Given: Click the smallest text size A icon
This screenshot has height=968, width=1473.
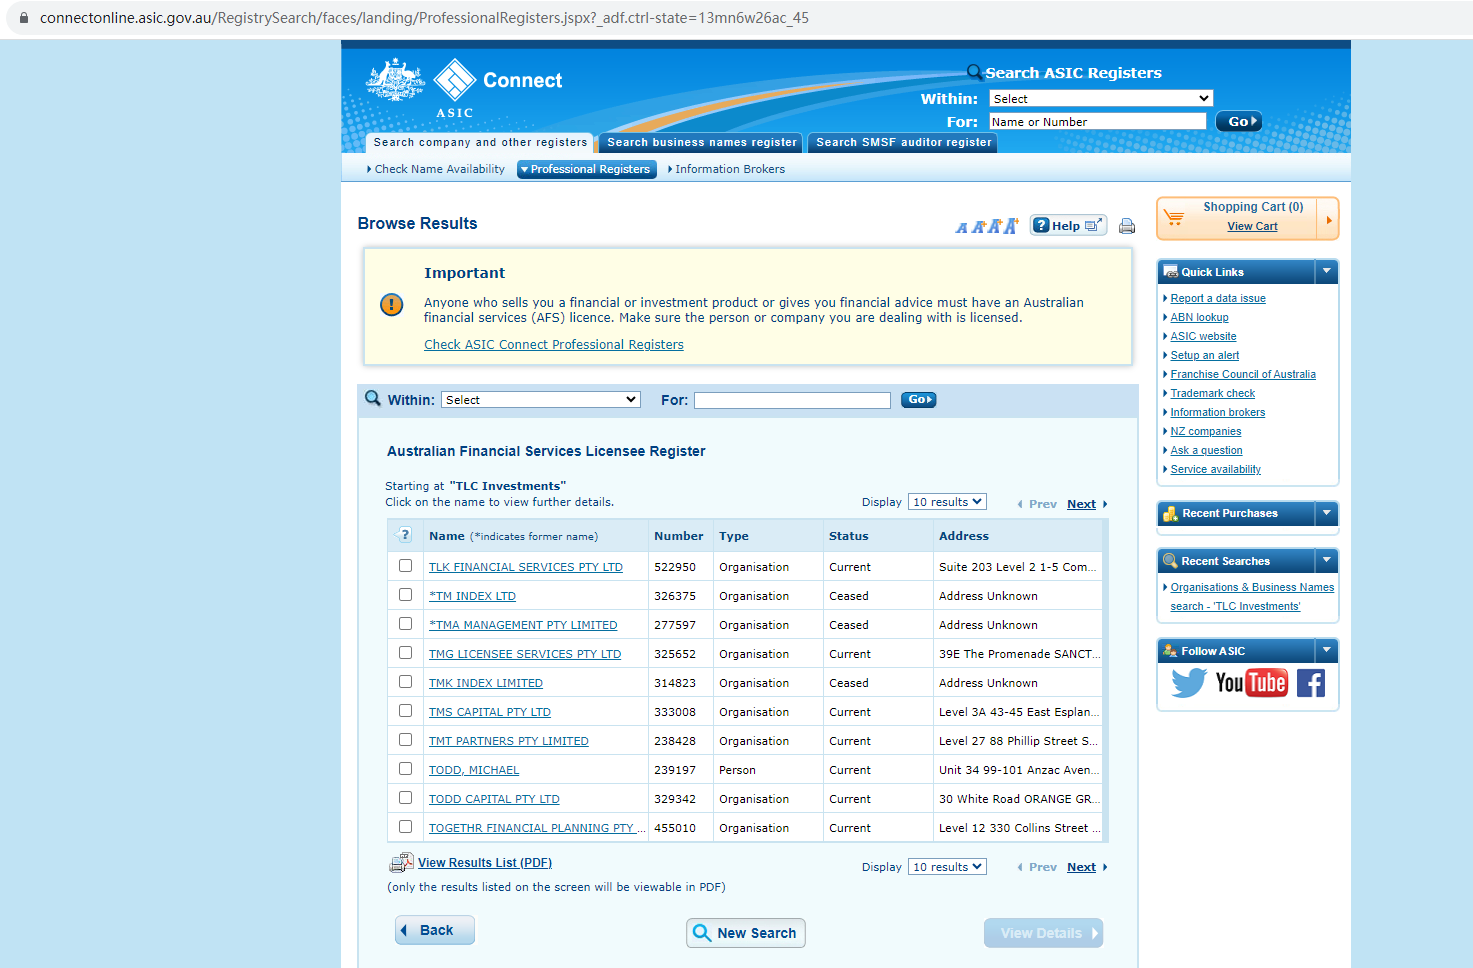Looking at the screenshot, I should (962, 228).
